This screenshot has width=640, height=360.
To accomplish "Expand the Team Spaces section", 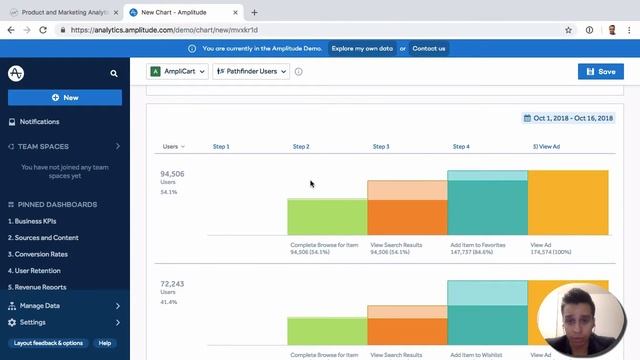I will coord(118,146).
